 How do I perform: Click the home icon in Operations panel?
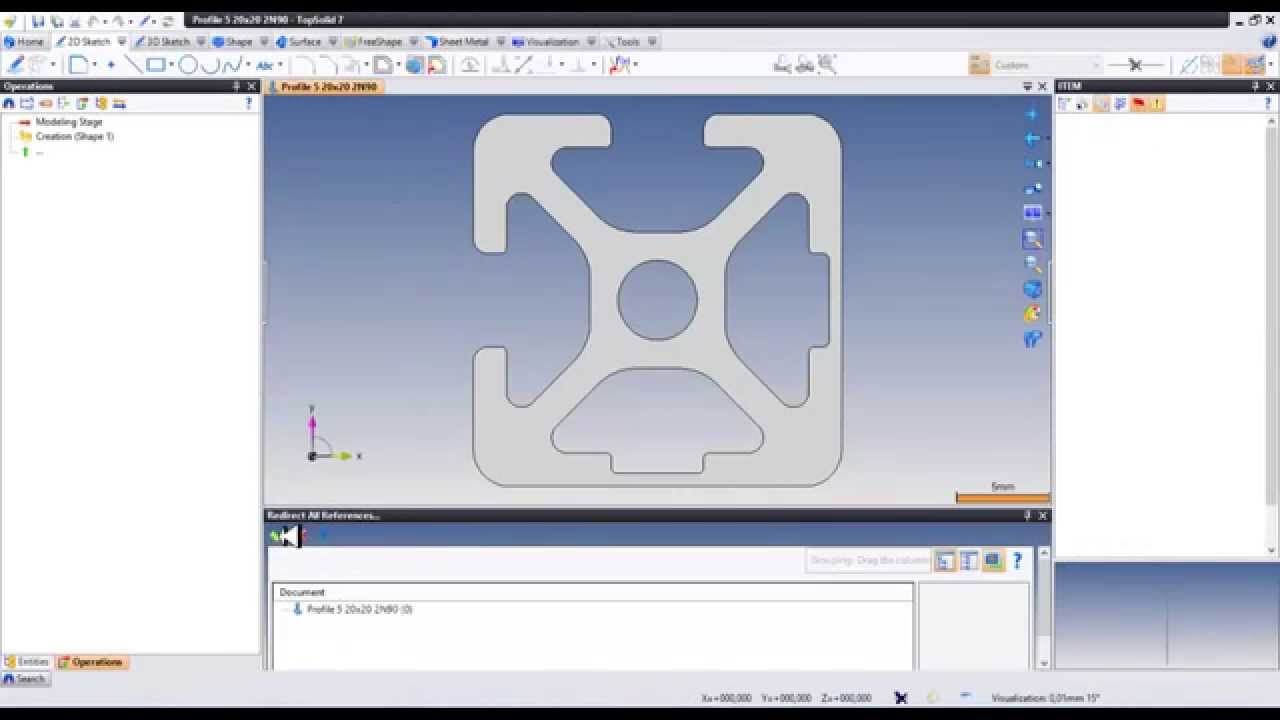(x=9, y=103)
